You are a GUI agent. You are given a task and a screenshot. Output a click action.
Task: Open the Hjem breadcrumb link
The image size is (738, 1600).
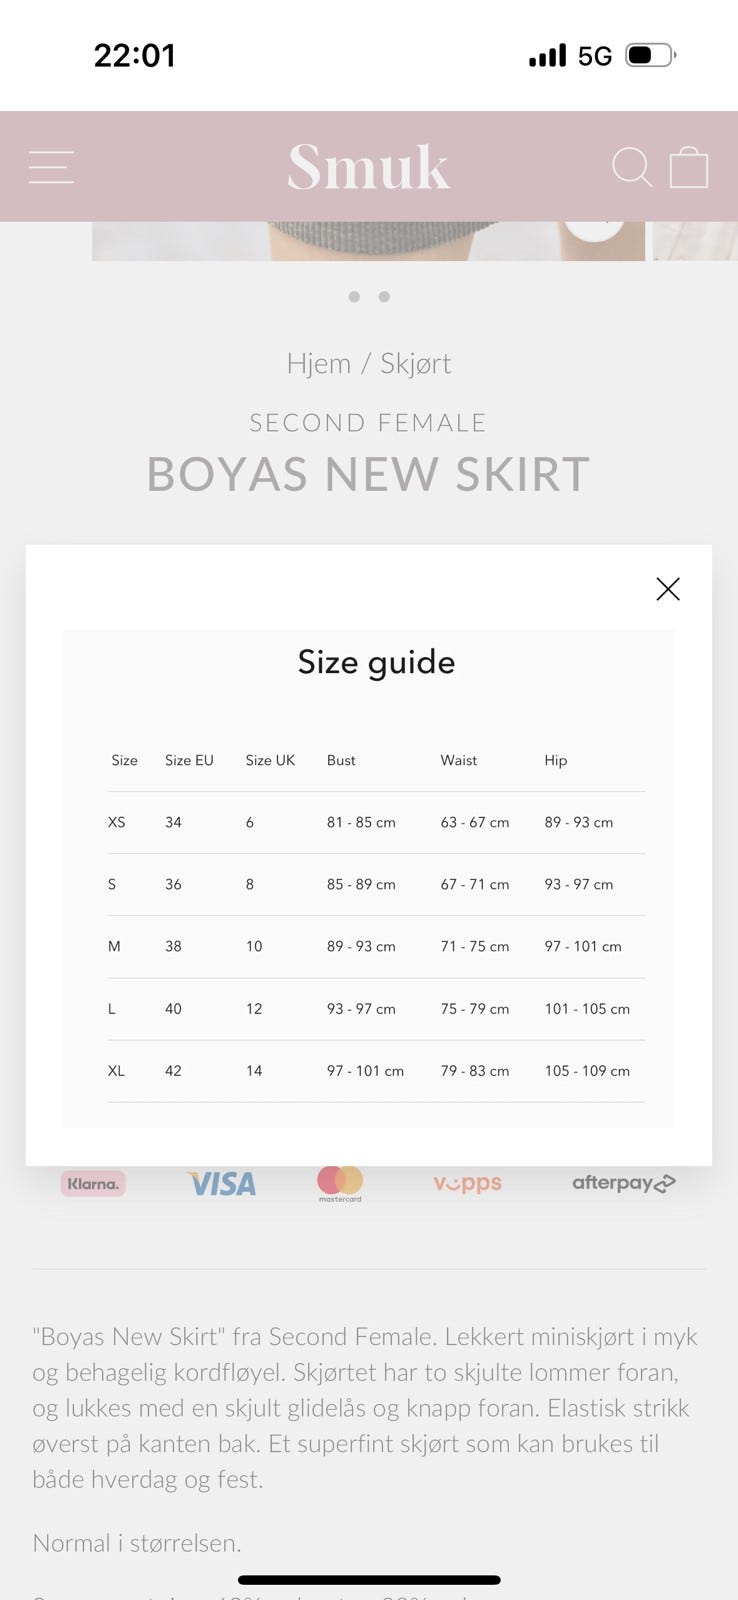pyautogui.click(x=318, y=363)
